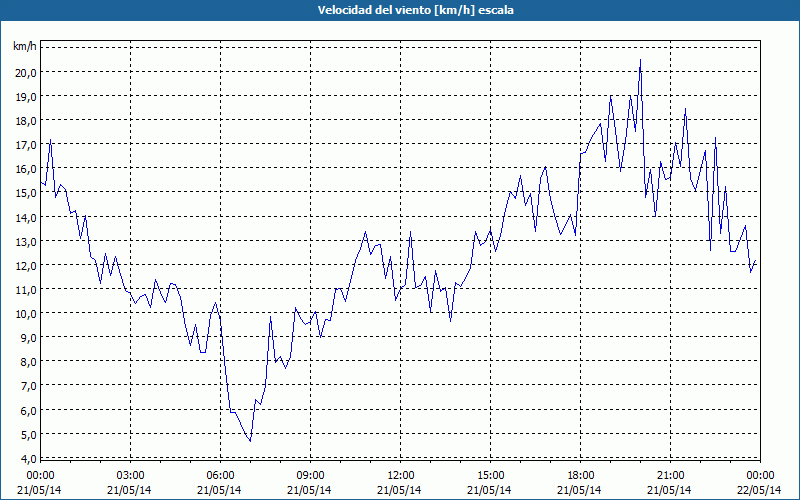Click the 11,0 y-axis label
The height and width of the screenshot is (500, 800).
26,289
